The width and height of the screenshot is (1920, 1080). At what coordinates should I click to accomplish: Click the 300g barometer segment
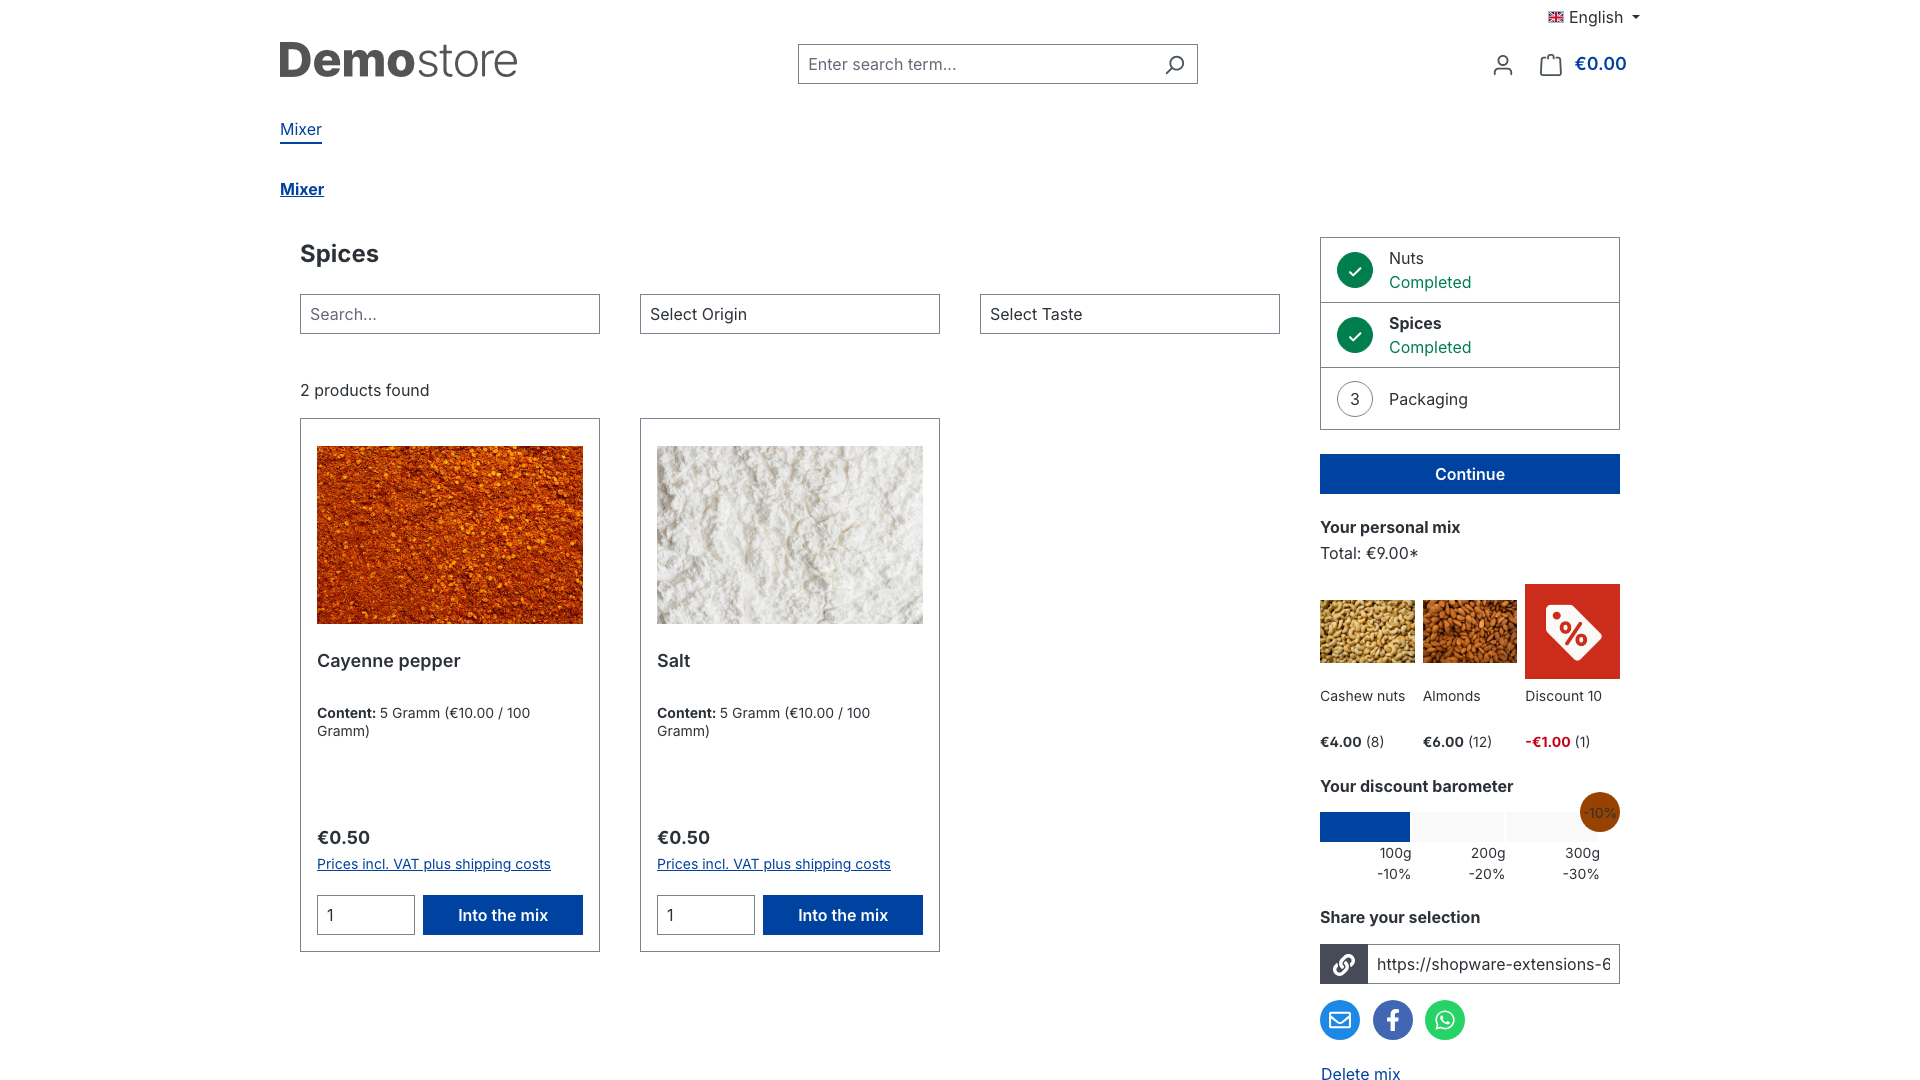point(1552,827)
